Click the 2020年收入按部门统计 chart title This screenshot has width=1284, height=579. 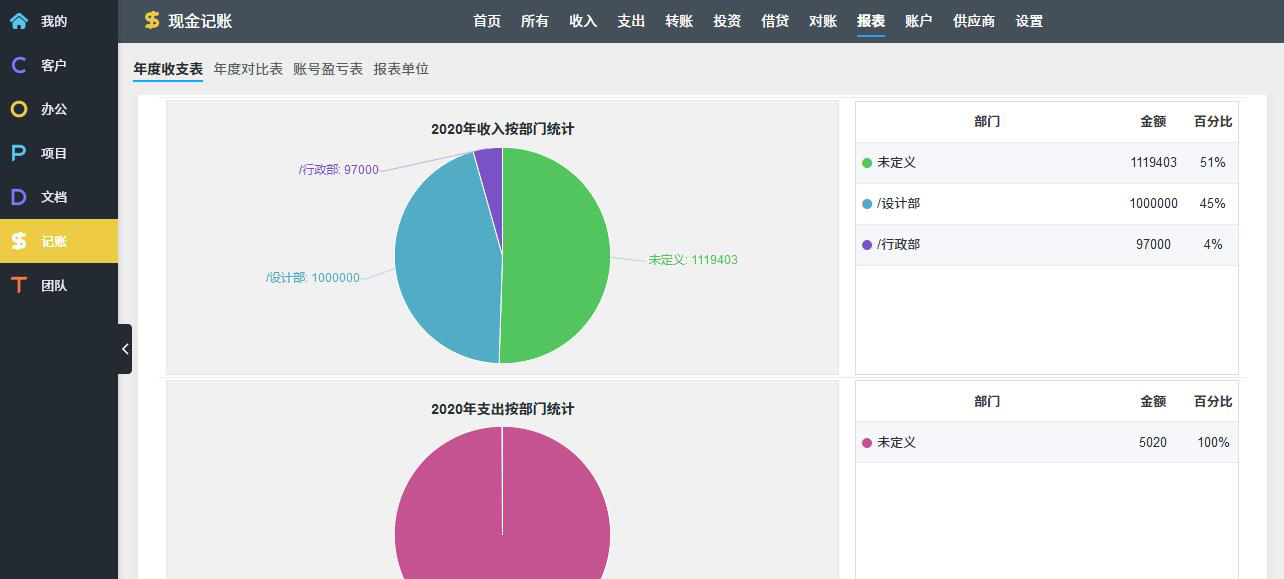(503, 129)
